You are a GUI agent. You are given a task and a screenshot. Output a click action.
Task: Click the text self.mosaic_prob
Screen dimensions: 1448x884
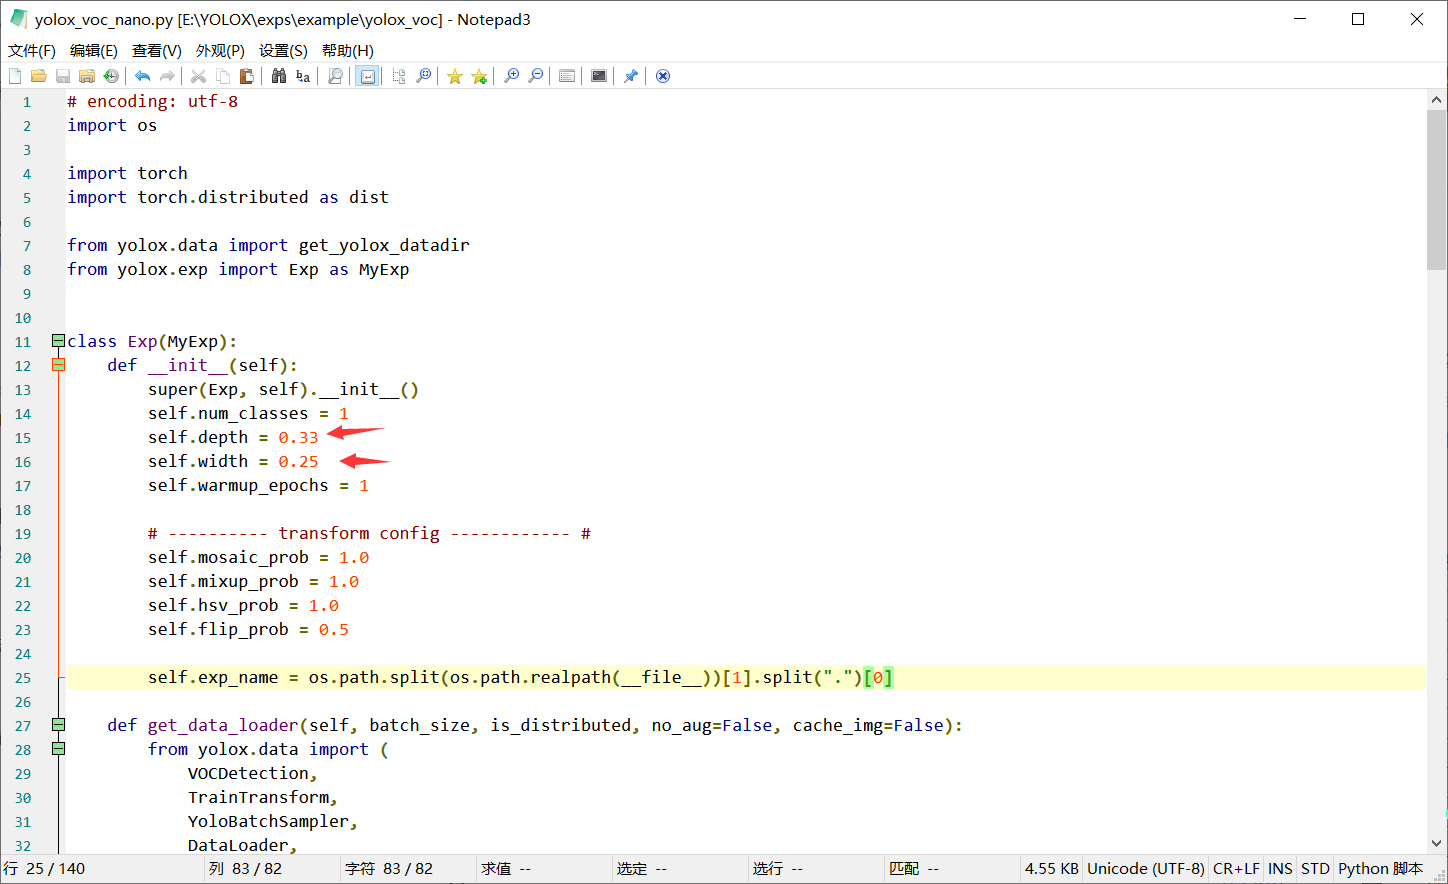click(228, 557)
